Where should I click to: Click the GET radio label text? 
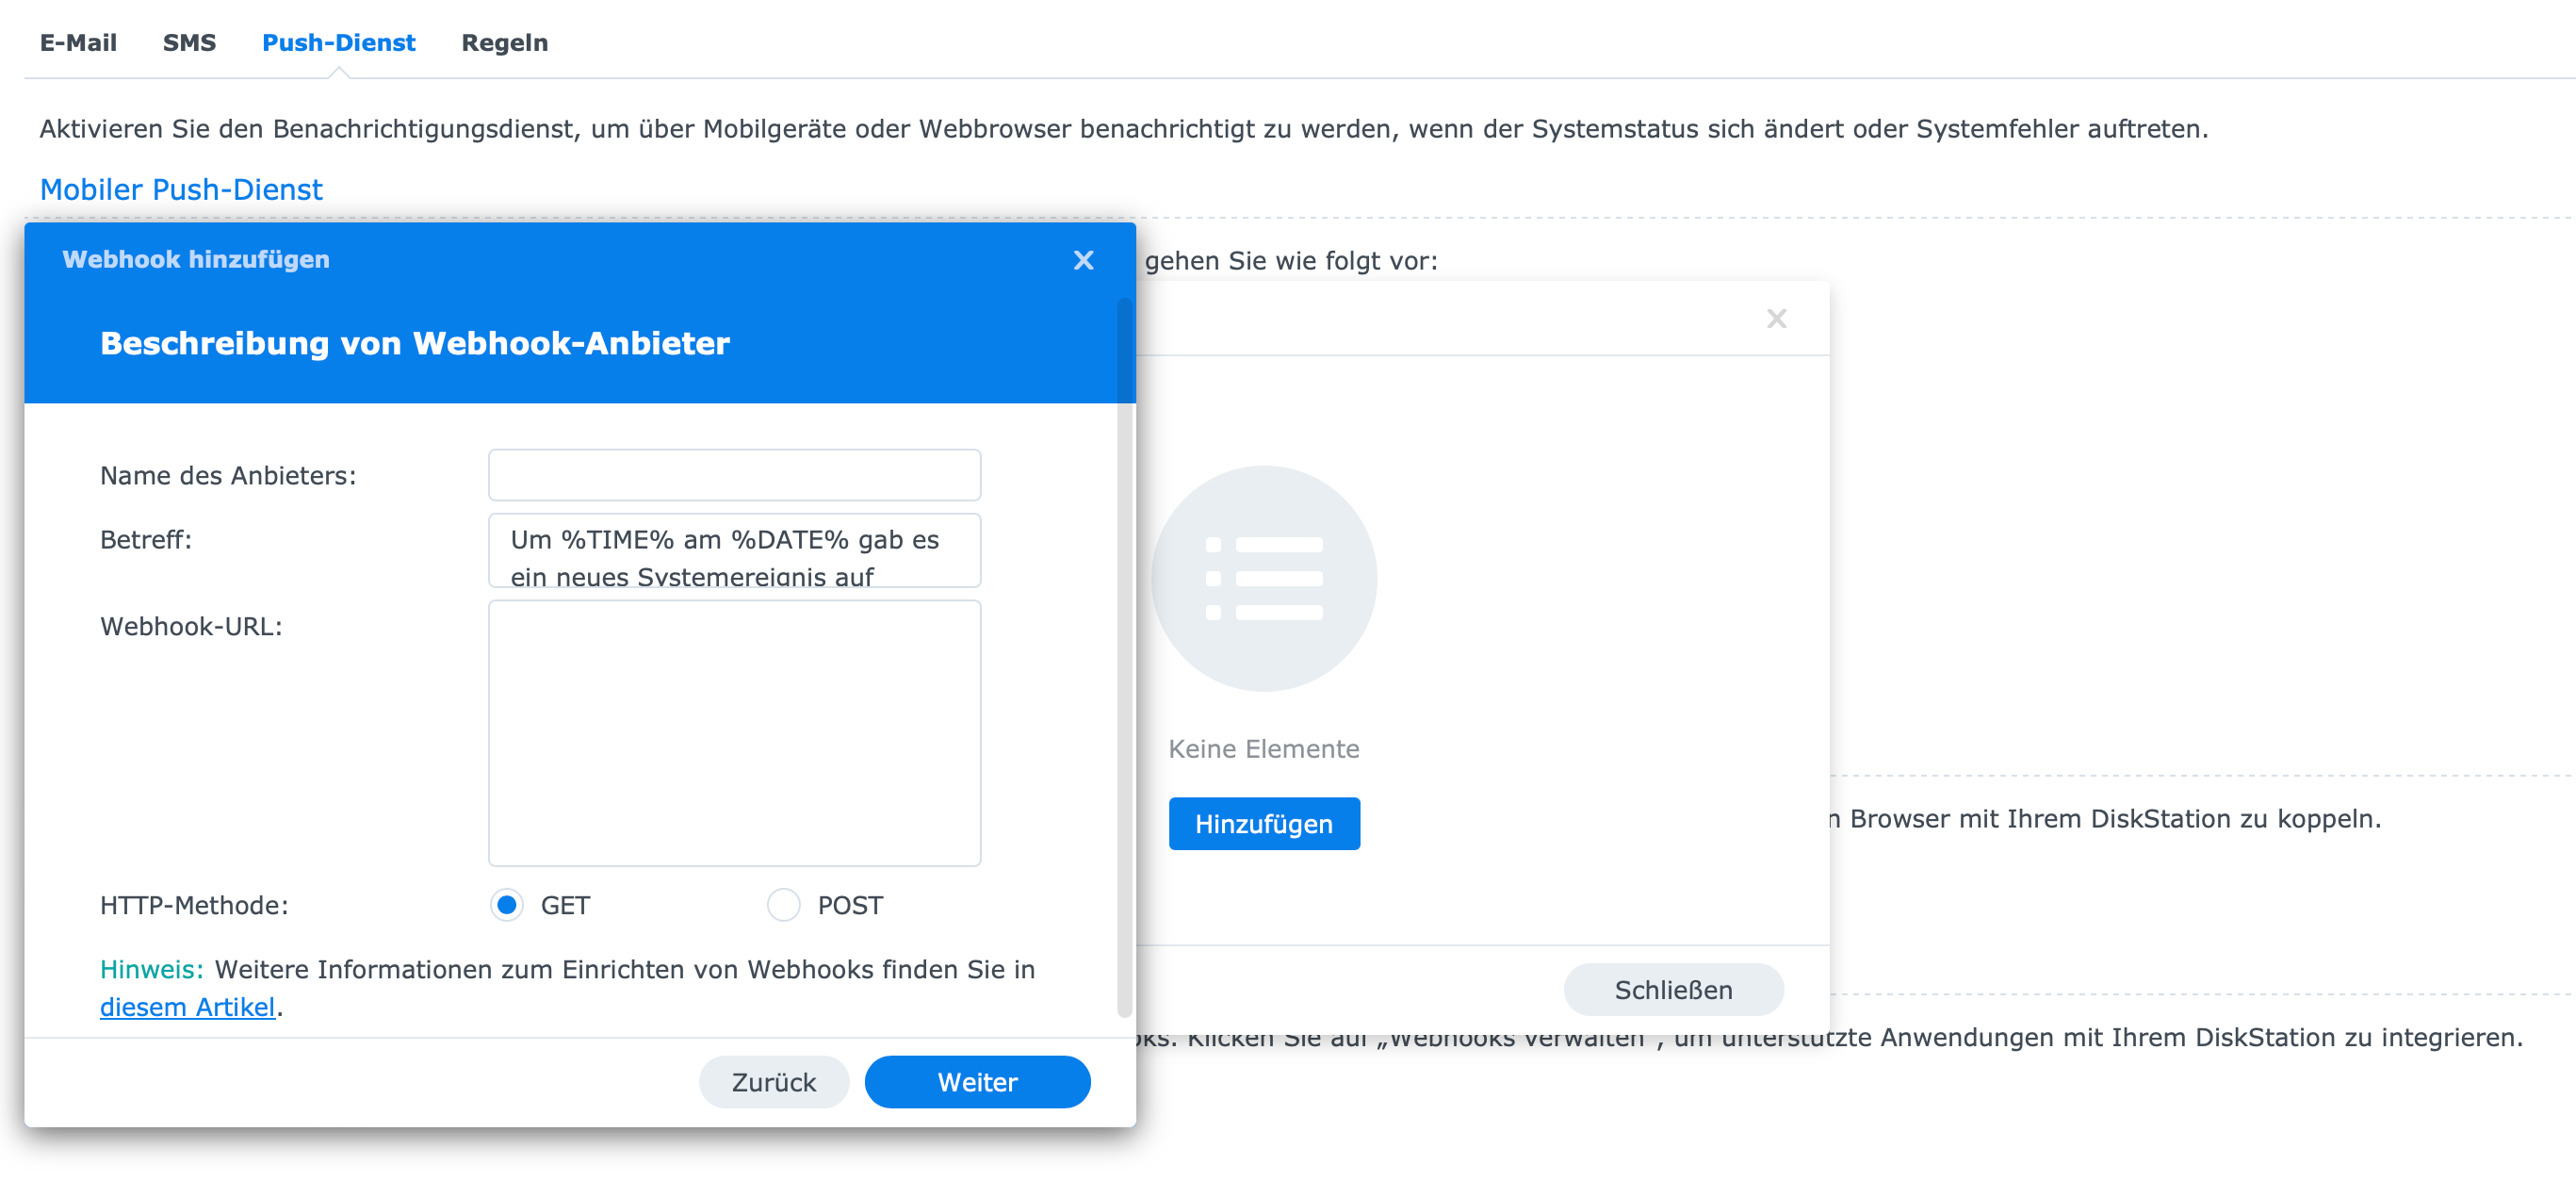click(565, 905)
